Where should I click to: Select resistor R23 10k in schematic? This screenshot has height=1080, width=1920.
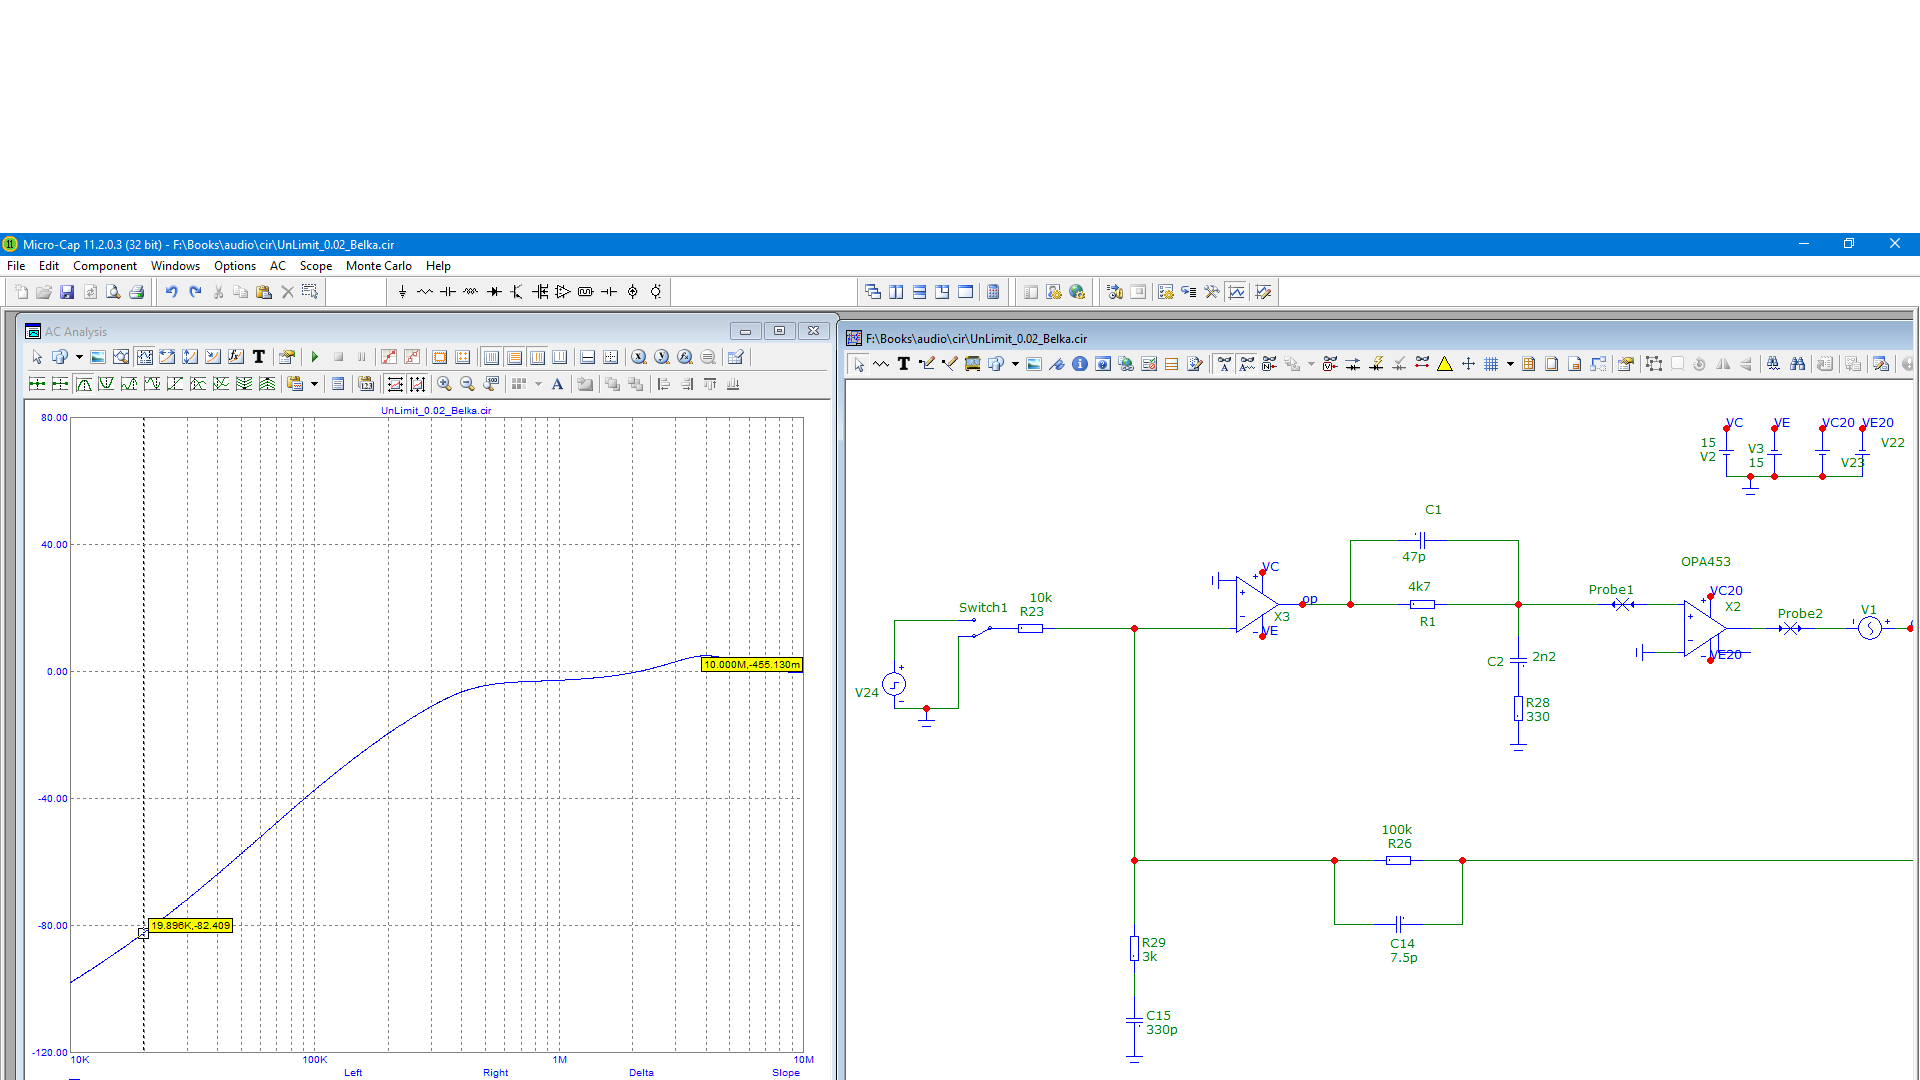click(x=1031, y=628)
